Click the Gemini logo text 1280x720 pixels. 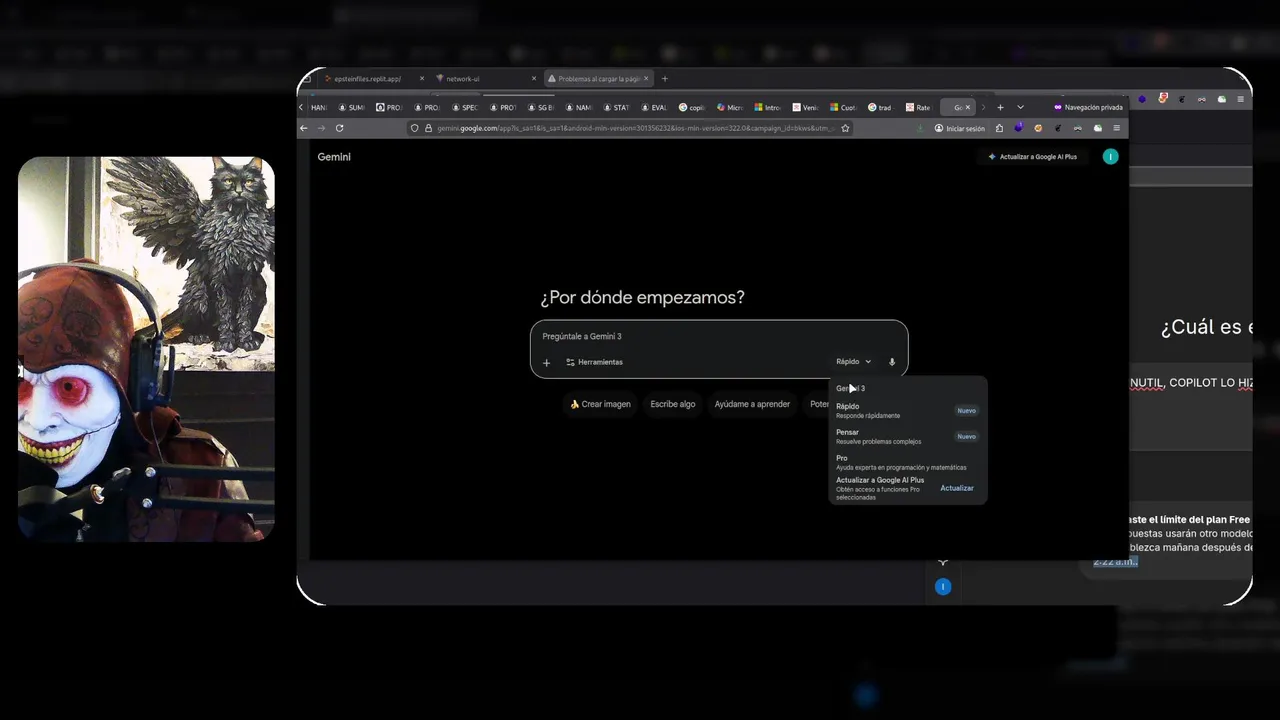[334, 157]
